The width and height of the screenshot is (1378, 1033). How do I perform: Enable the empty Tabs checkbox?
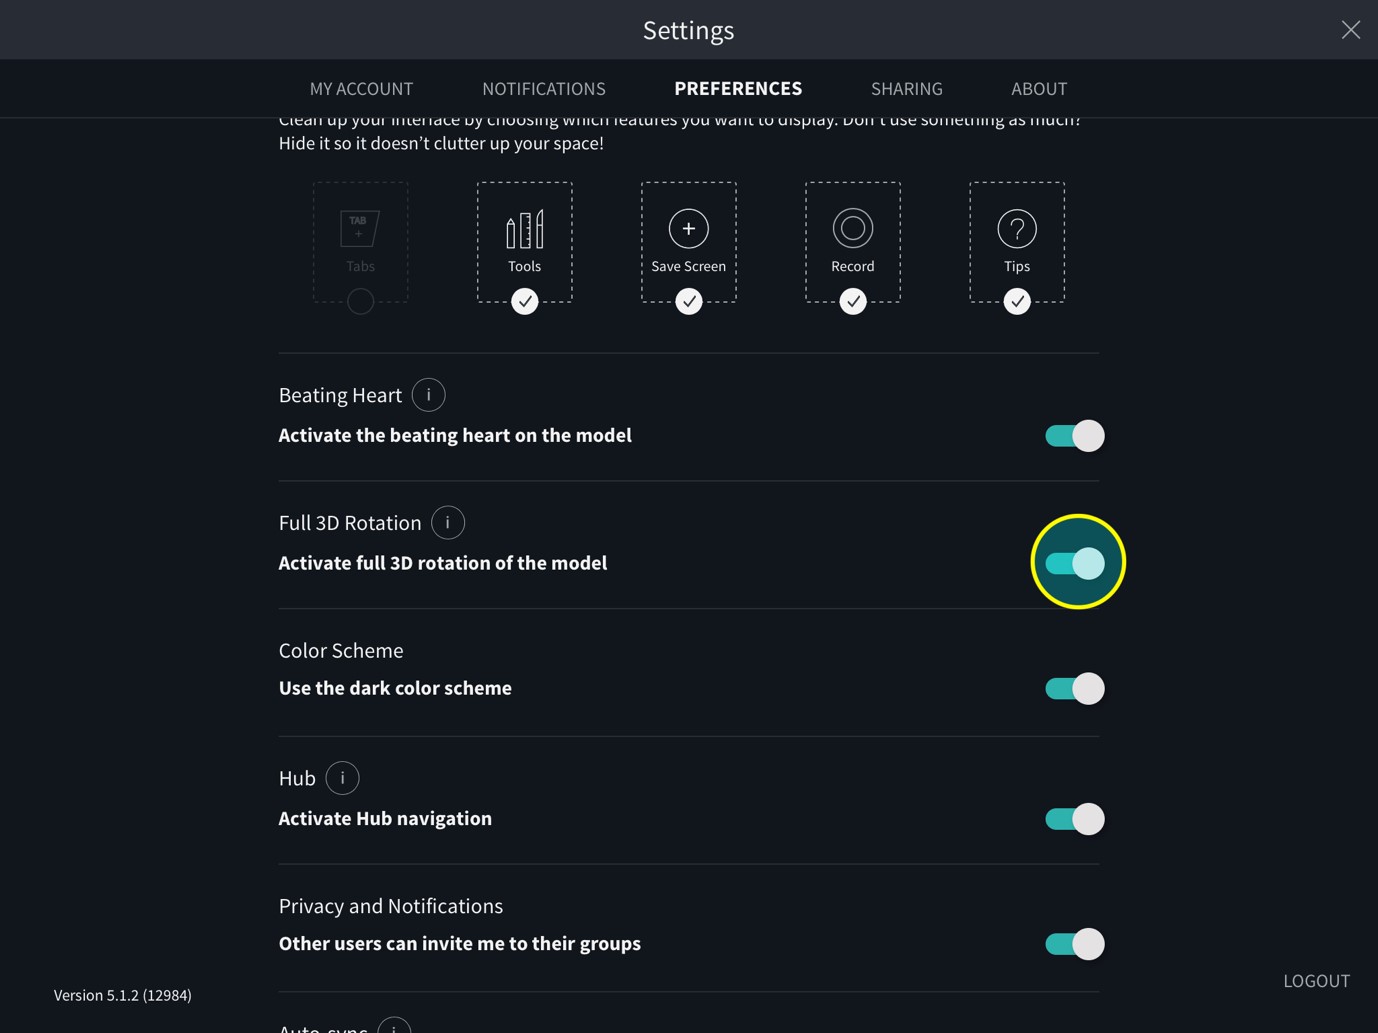(360, 301)
